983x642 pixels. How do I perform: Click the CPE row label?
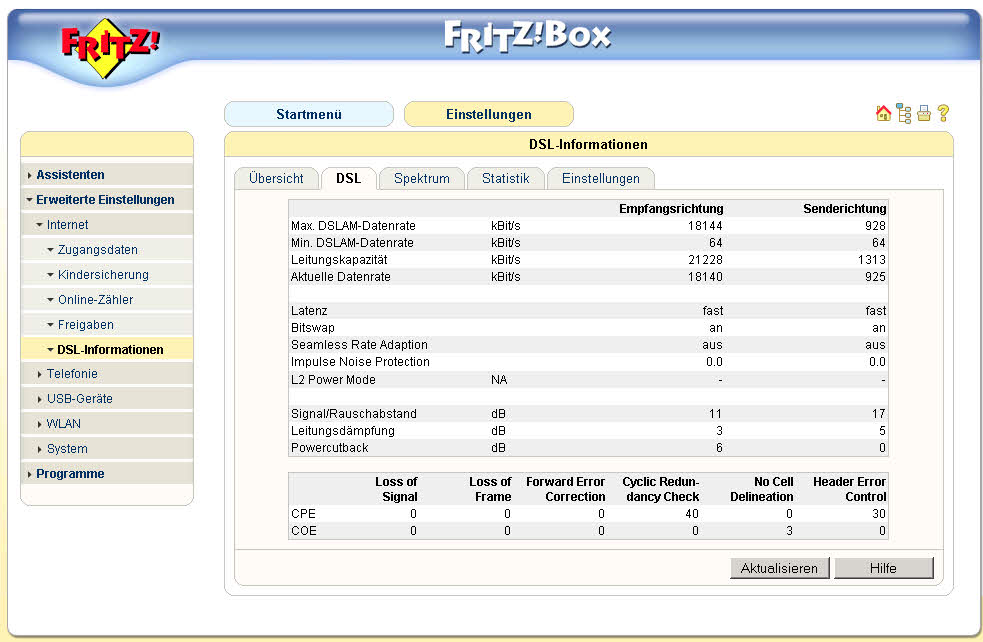[x=303, y=513]
